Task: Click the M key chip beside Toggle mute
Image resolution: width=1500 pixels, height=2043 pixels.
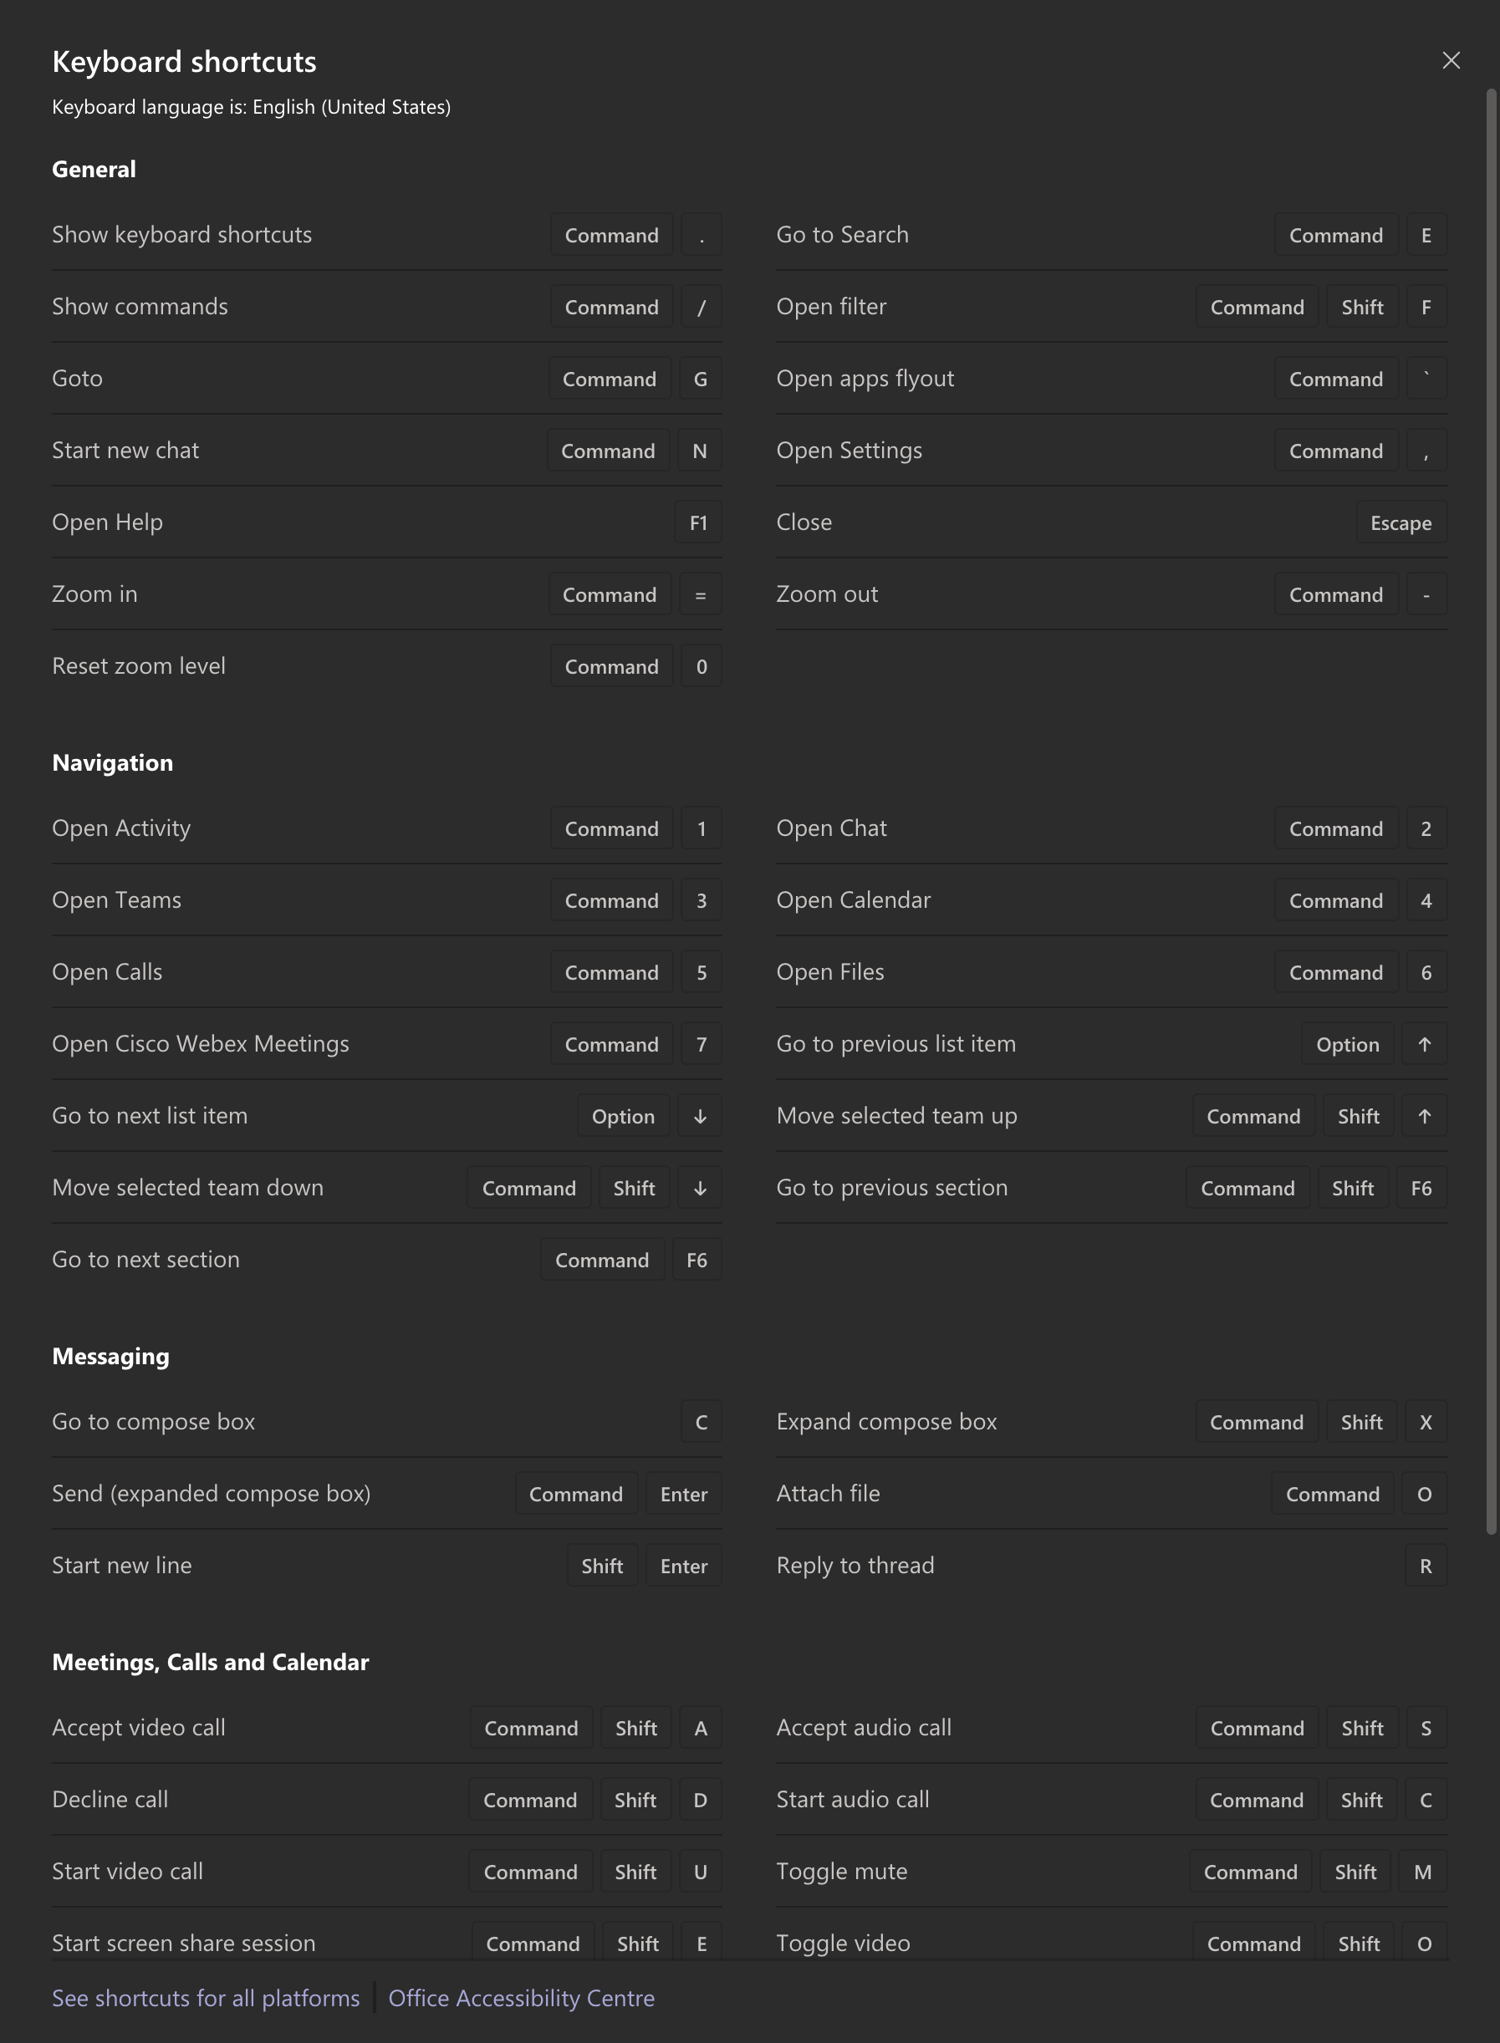Action: 1423,1871
